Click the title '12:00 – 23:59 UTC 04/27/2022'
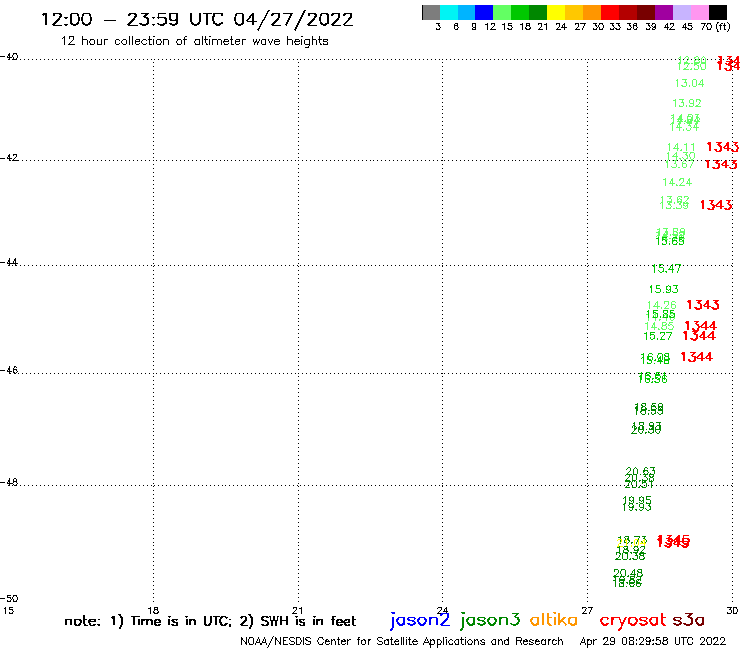 (x=197, y=19)
